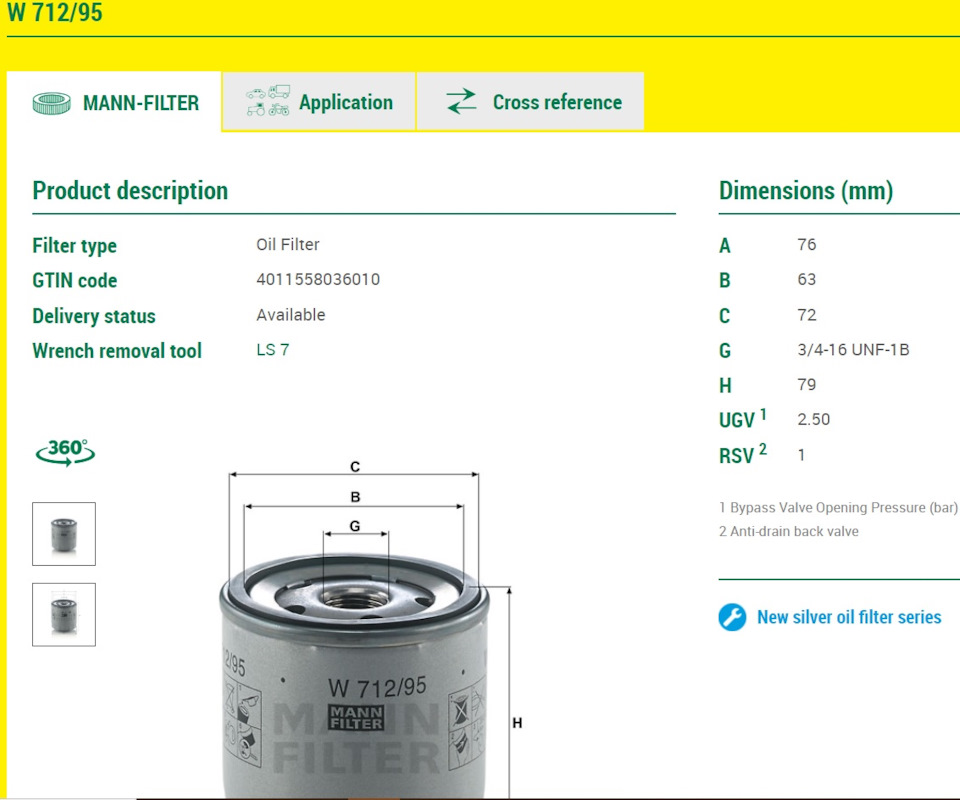Click the 'Available' delivery status value
960x800 pixels.
point(291,315)
